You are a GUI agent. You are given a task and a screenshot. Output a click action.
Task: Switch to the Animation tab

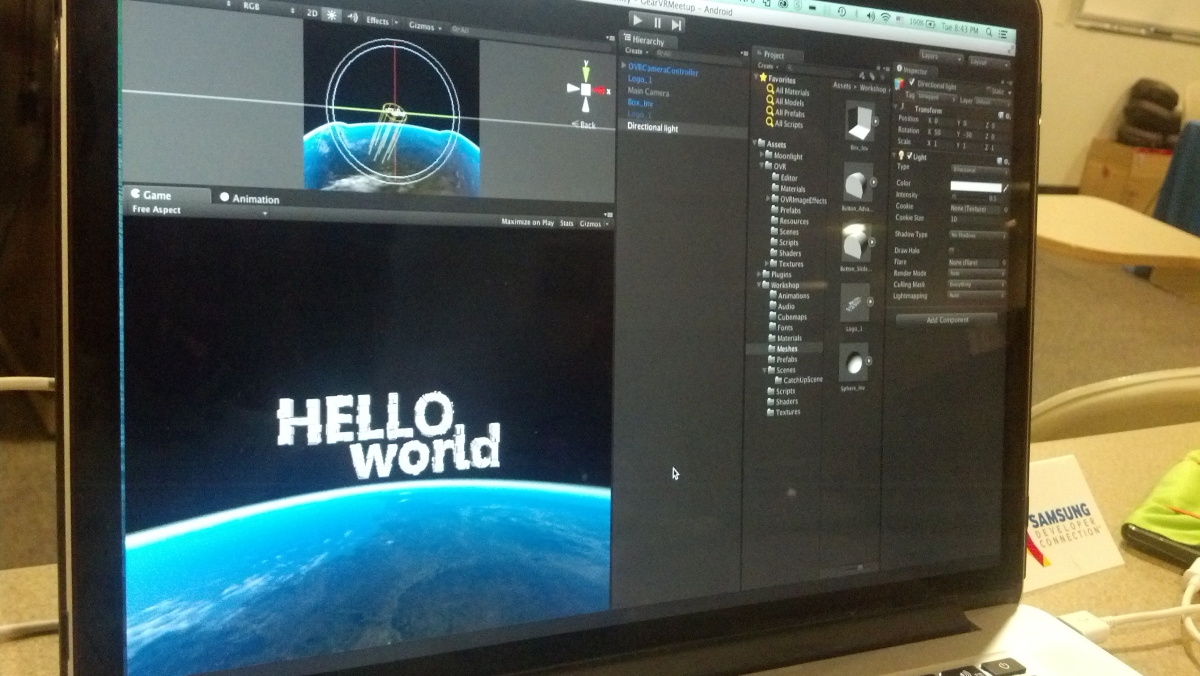pyautogui.click(x=249, y=198)
